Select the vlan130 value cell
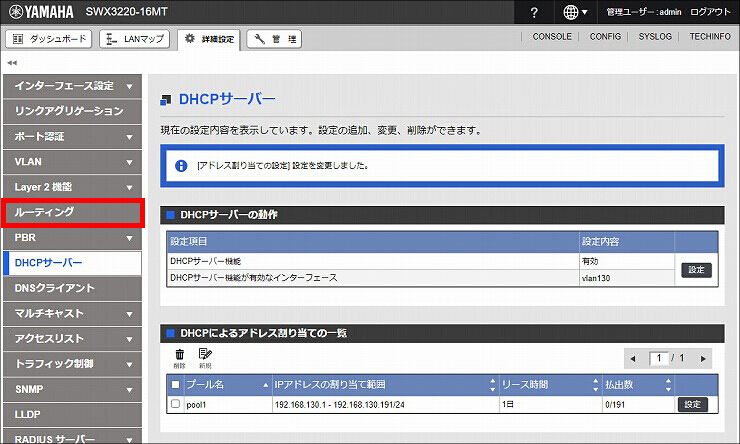740x444 pixels. point(596,278)
